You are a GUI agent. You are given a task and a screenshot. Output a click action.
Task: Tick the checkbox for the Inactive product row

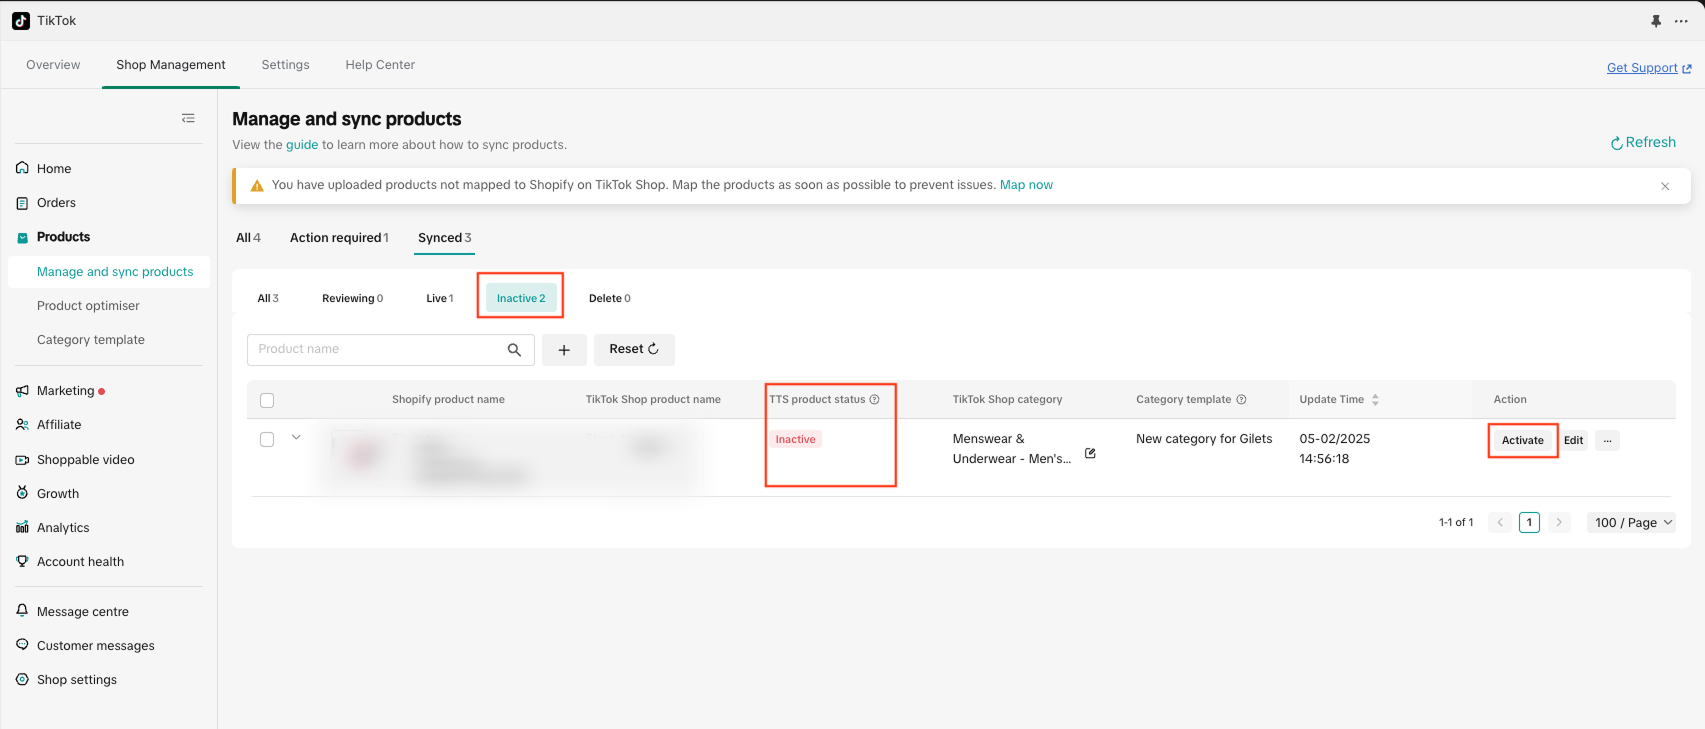coord(267,439)
